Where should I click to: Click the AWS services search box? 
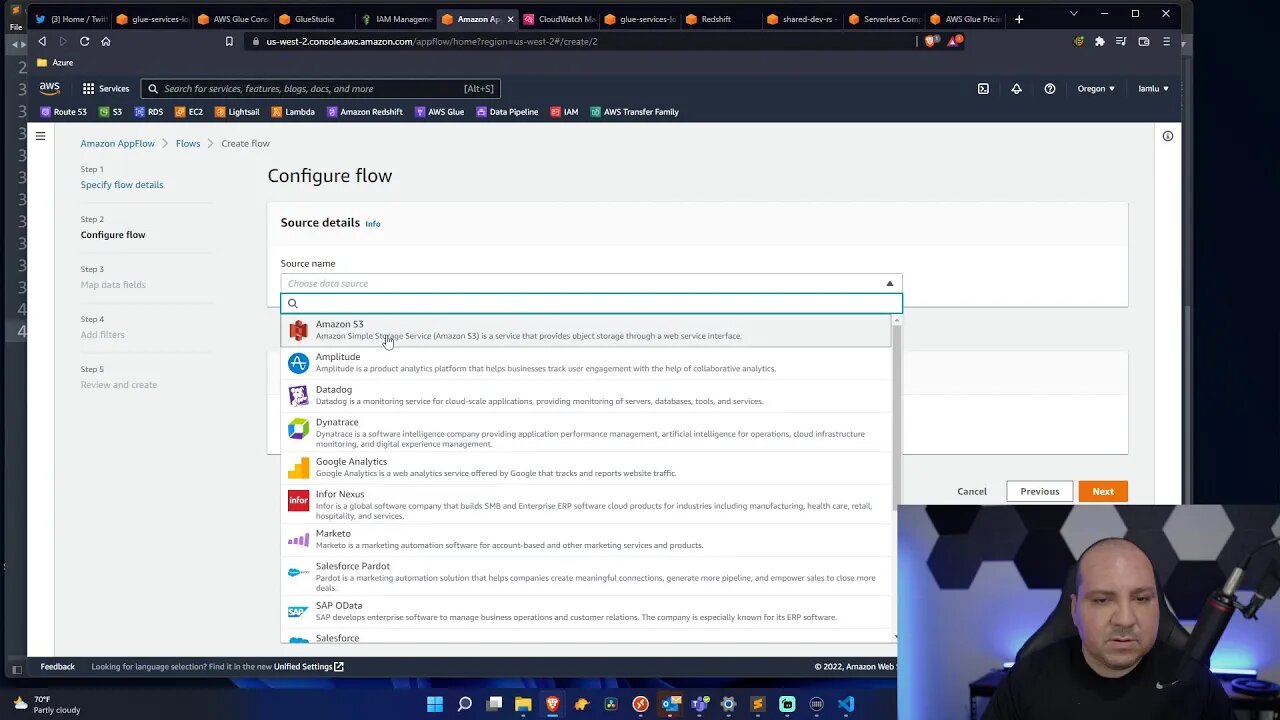pos(320,88)
